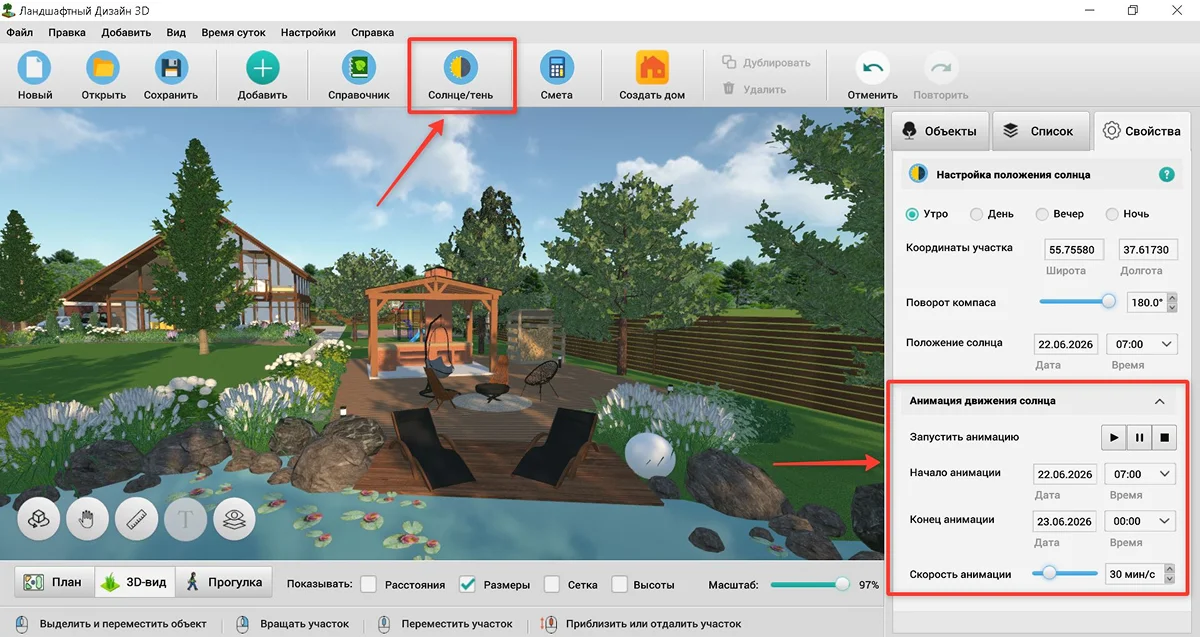
Task: Collapse the Анимация движения солнца section
Action: 1159,401
